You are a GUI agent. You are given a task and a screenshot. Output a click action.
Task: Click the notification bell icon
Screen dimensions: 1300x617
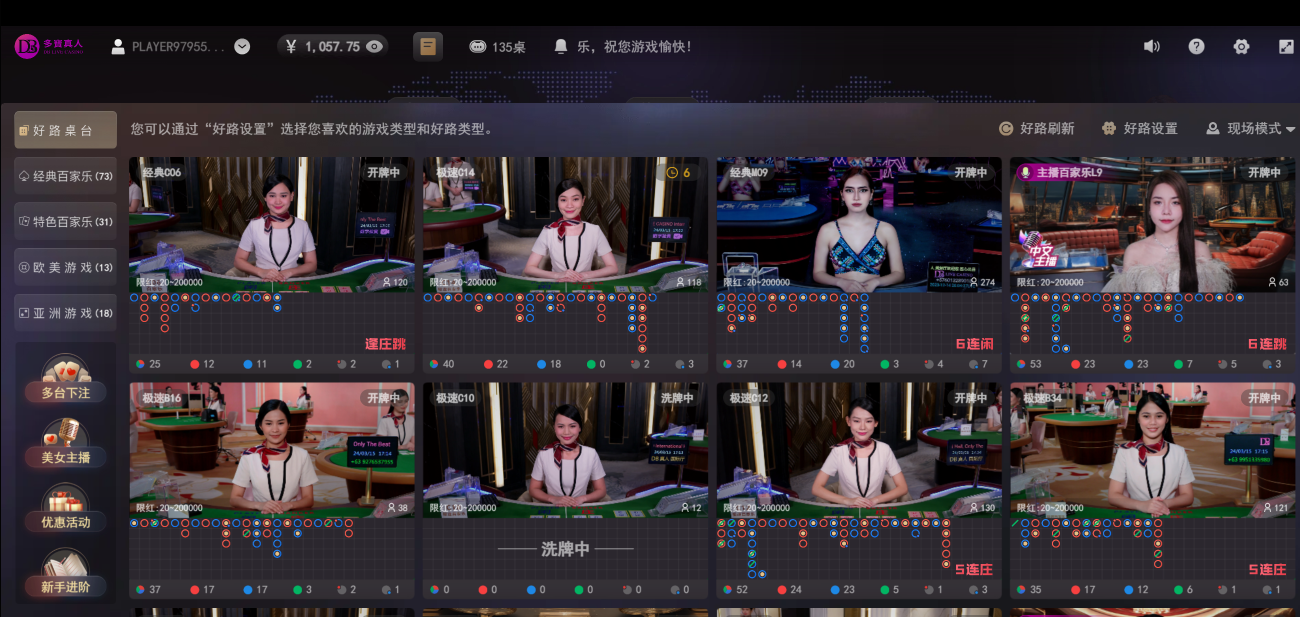pos(561,46)
